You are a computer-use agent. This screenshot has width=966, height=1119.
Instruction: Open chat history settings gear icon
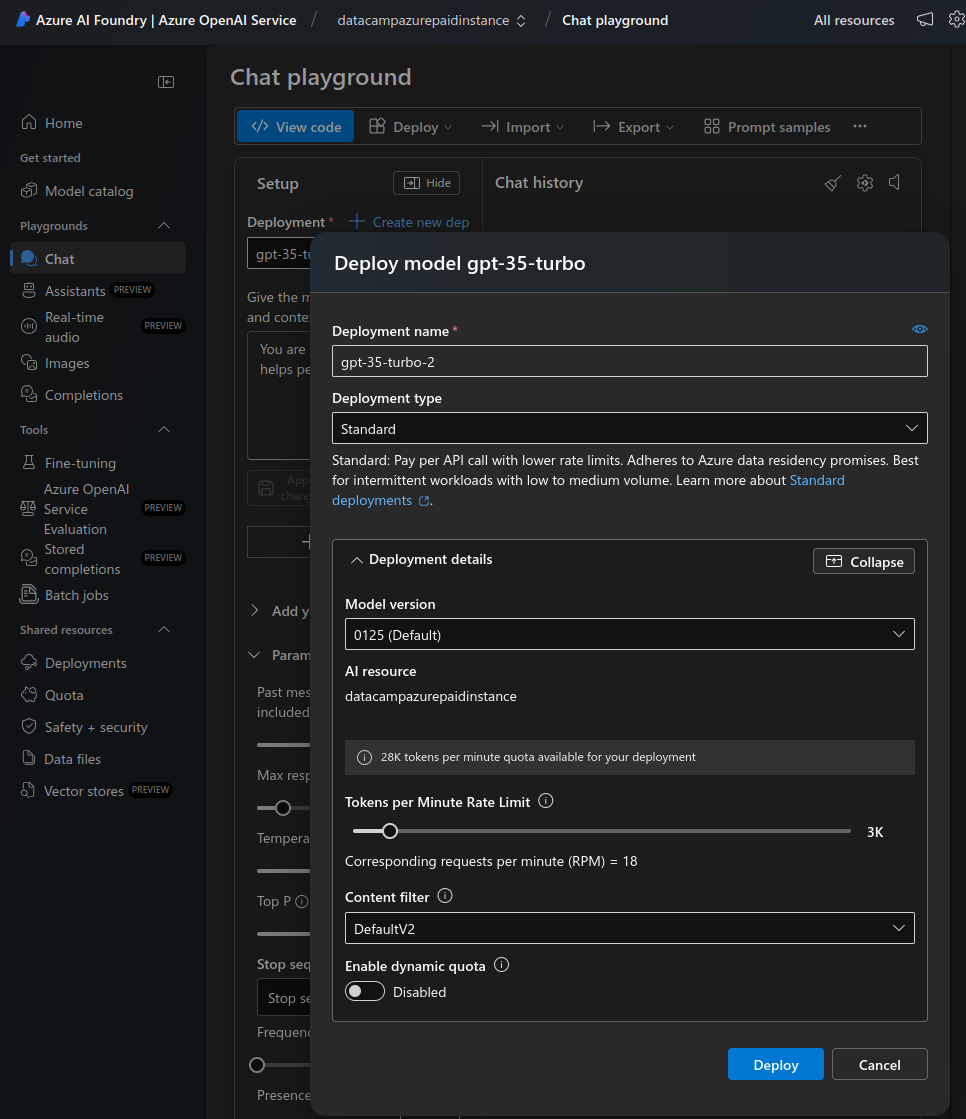point(865,183)
